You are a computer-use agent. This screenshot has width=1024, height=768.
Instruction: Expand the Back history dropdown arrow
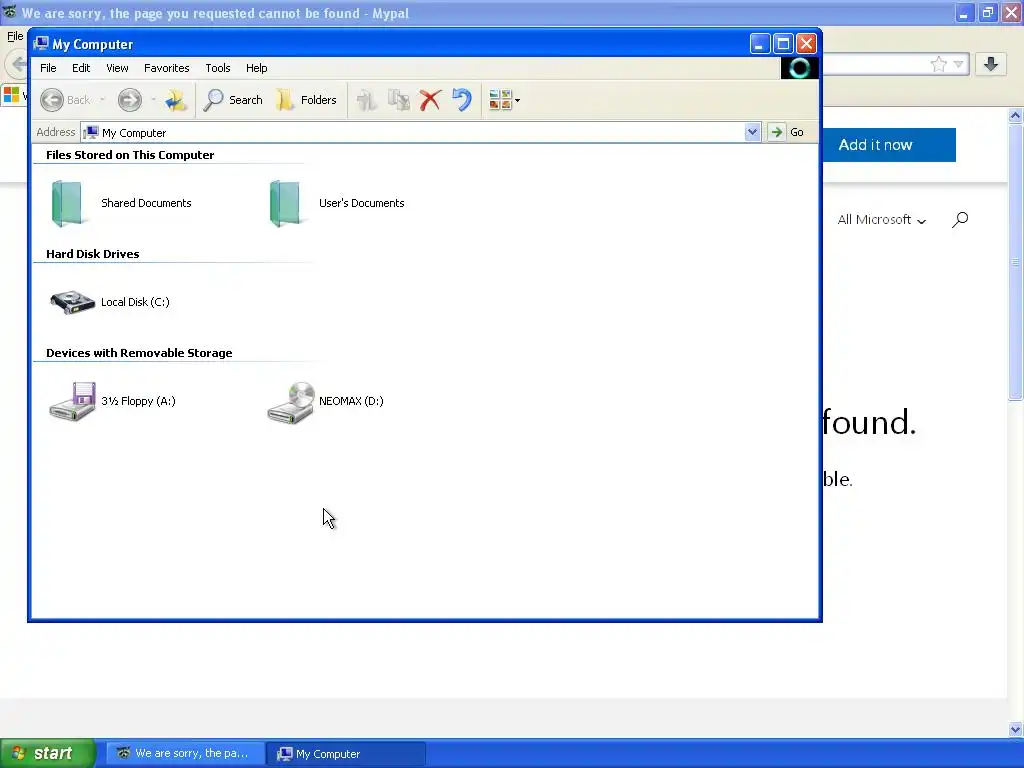[103, 100]
